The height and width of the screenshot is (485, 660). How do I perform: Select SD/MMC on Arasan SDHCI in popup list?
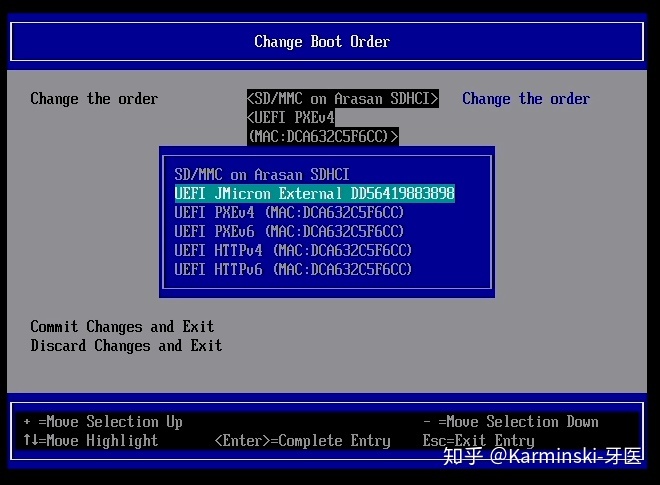point(261,174)
